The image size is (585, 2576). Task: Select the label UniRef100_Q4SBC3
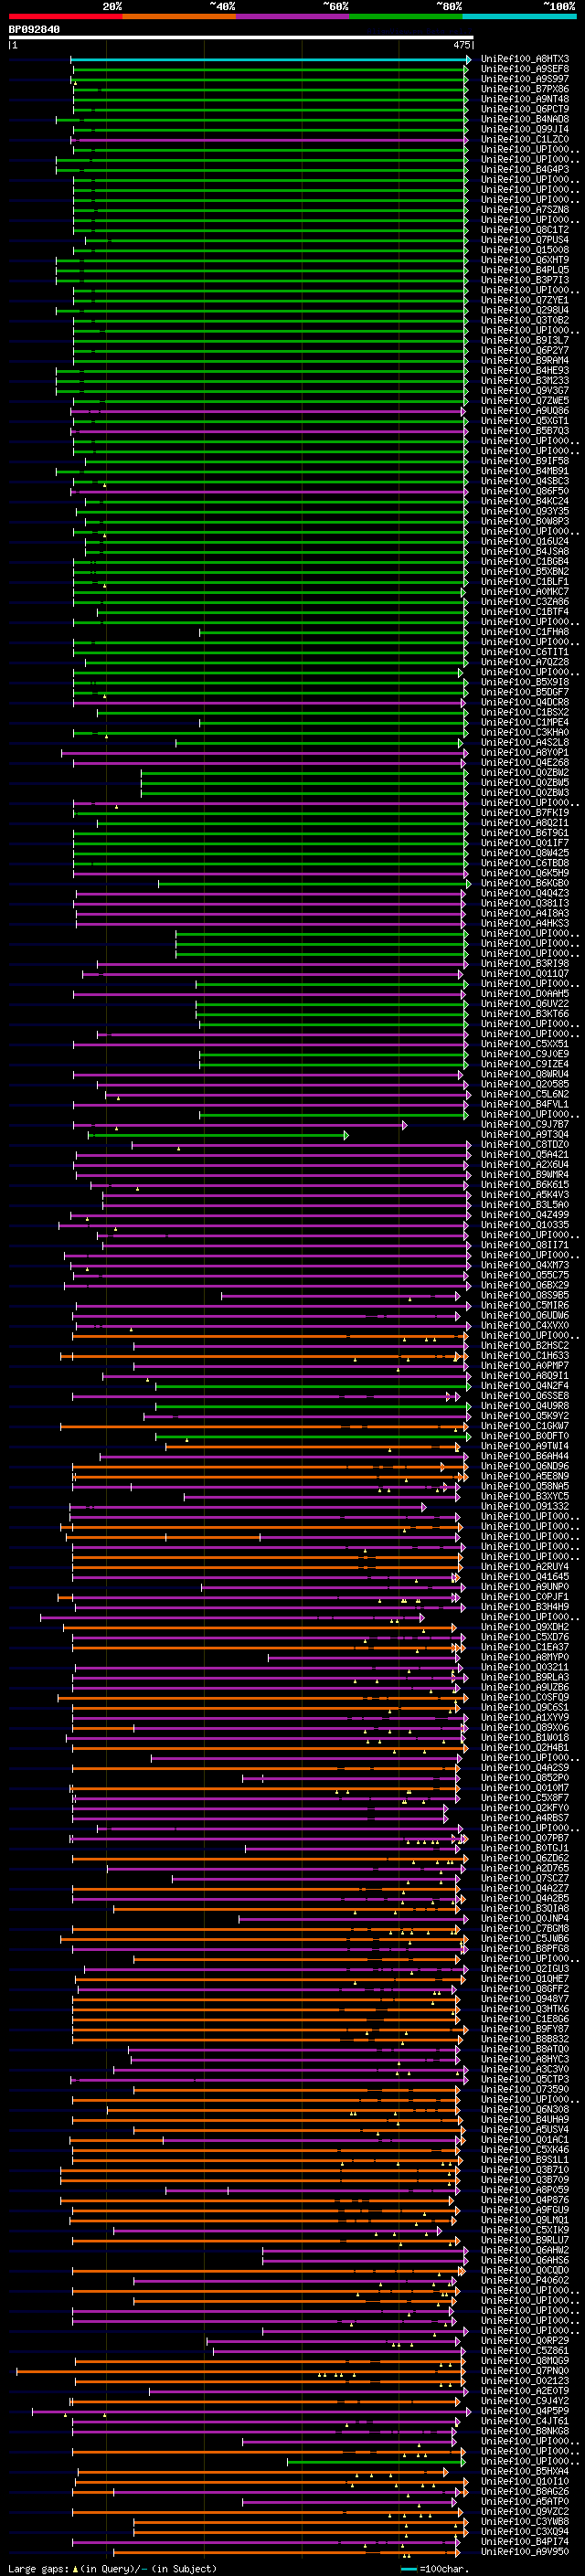pyautogui.click(x=525, y=482)
